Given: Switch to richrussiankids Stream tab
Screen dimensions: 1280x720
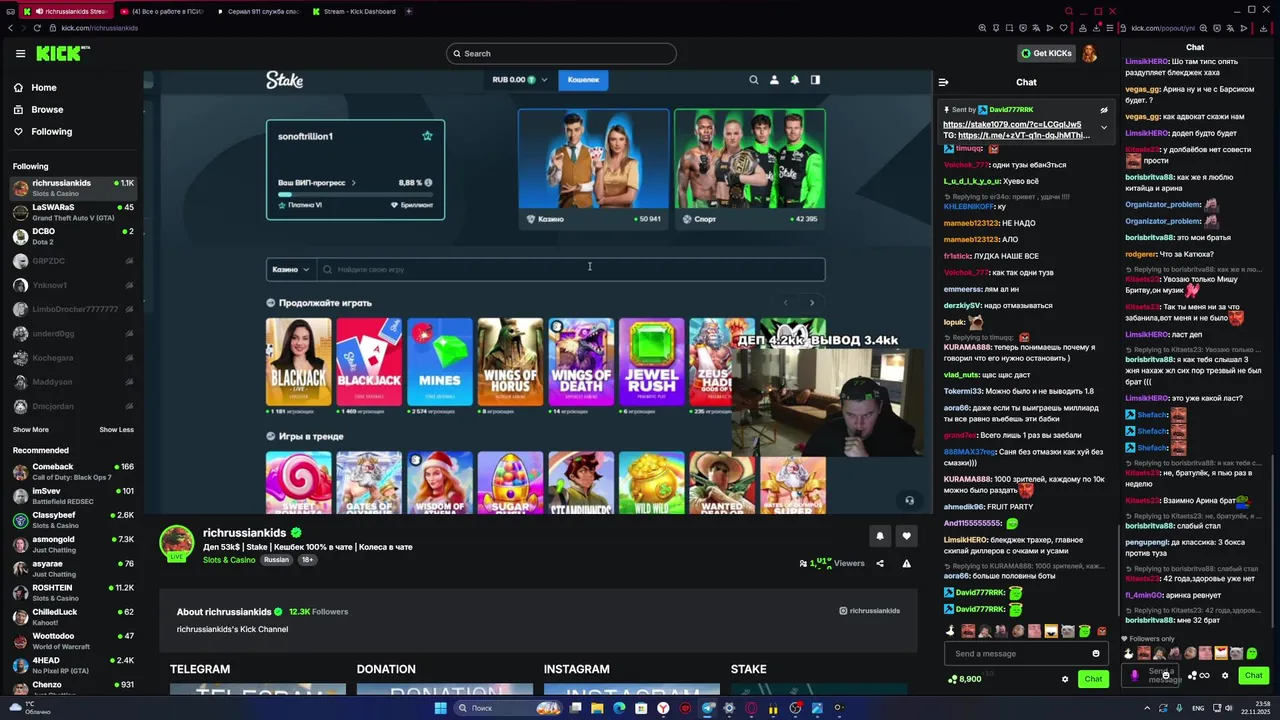Looking at the screenshot, I should (65, 11).
